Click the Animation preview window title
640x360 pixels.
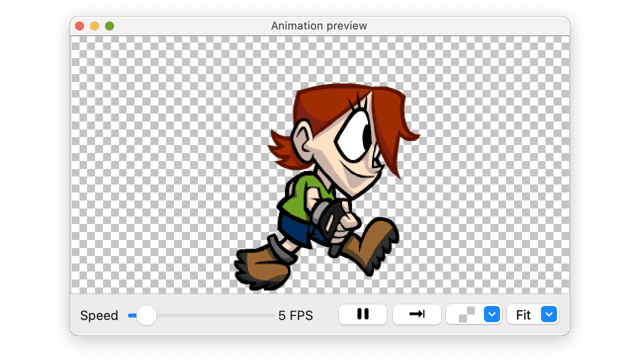319,26
